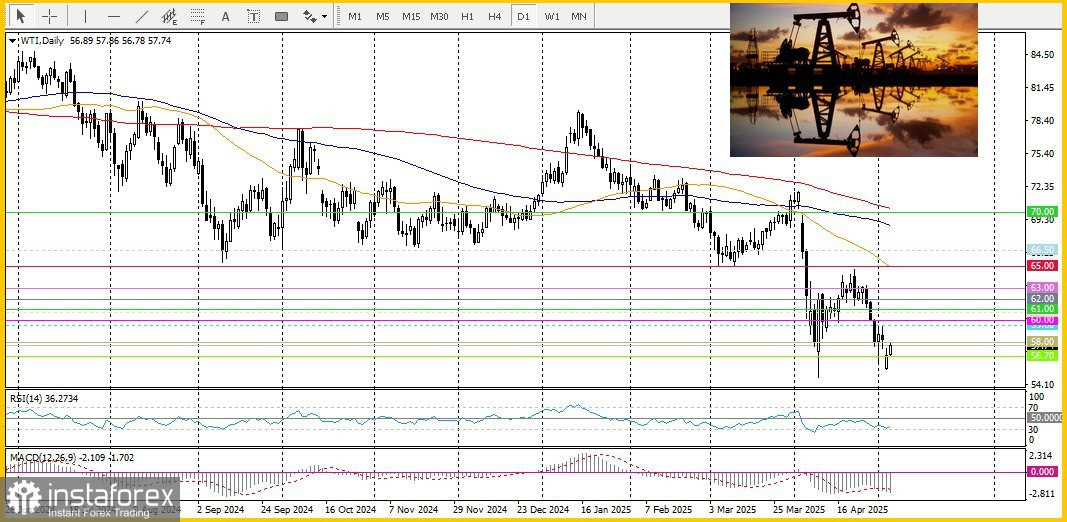
Task: Select the cursor arrow tool
Action: (x=20, y=16)
